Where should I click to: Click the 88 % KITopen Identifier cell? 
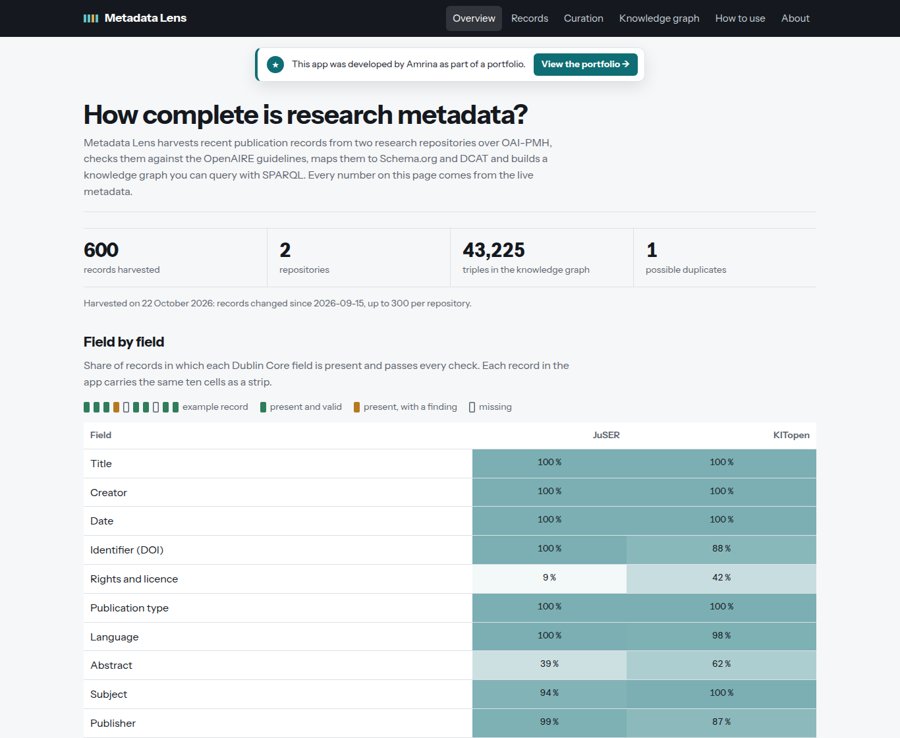(721, 549)
